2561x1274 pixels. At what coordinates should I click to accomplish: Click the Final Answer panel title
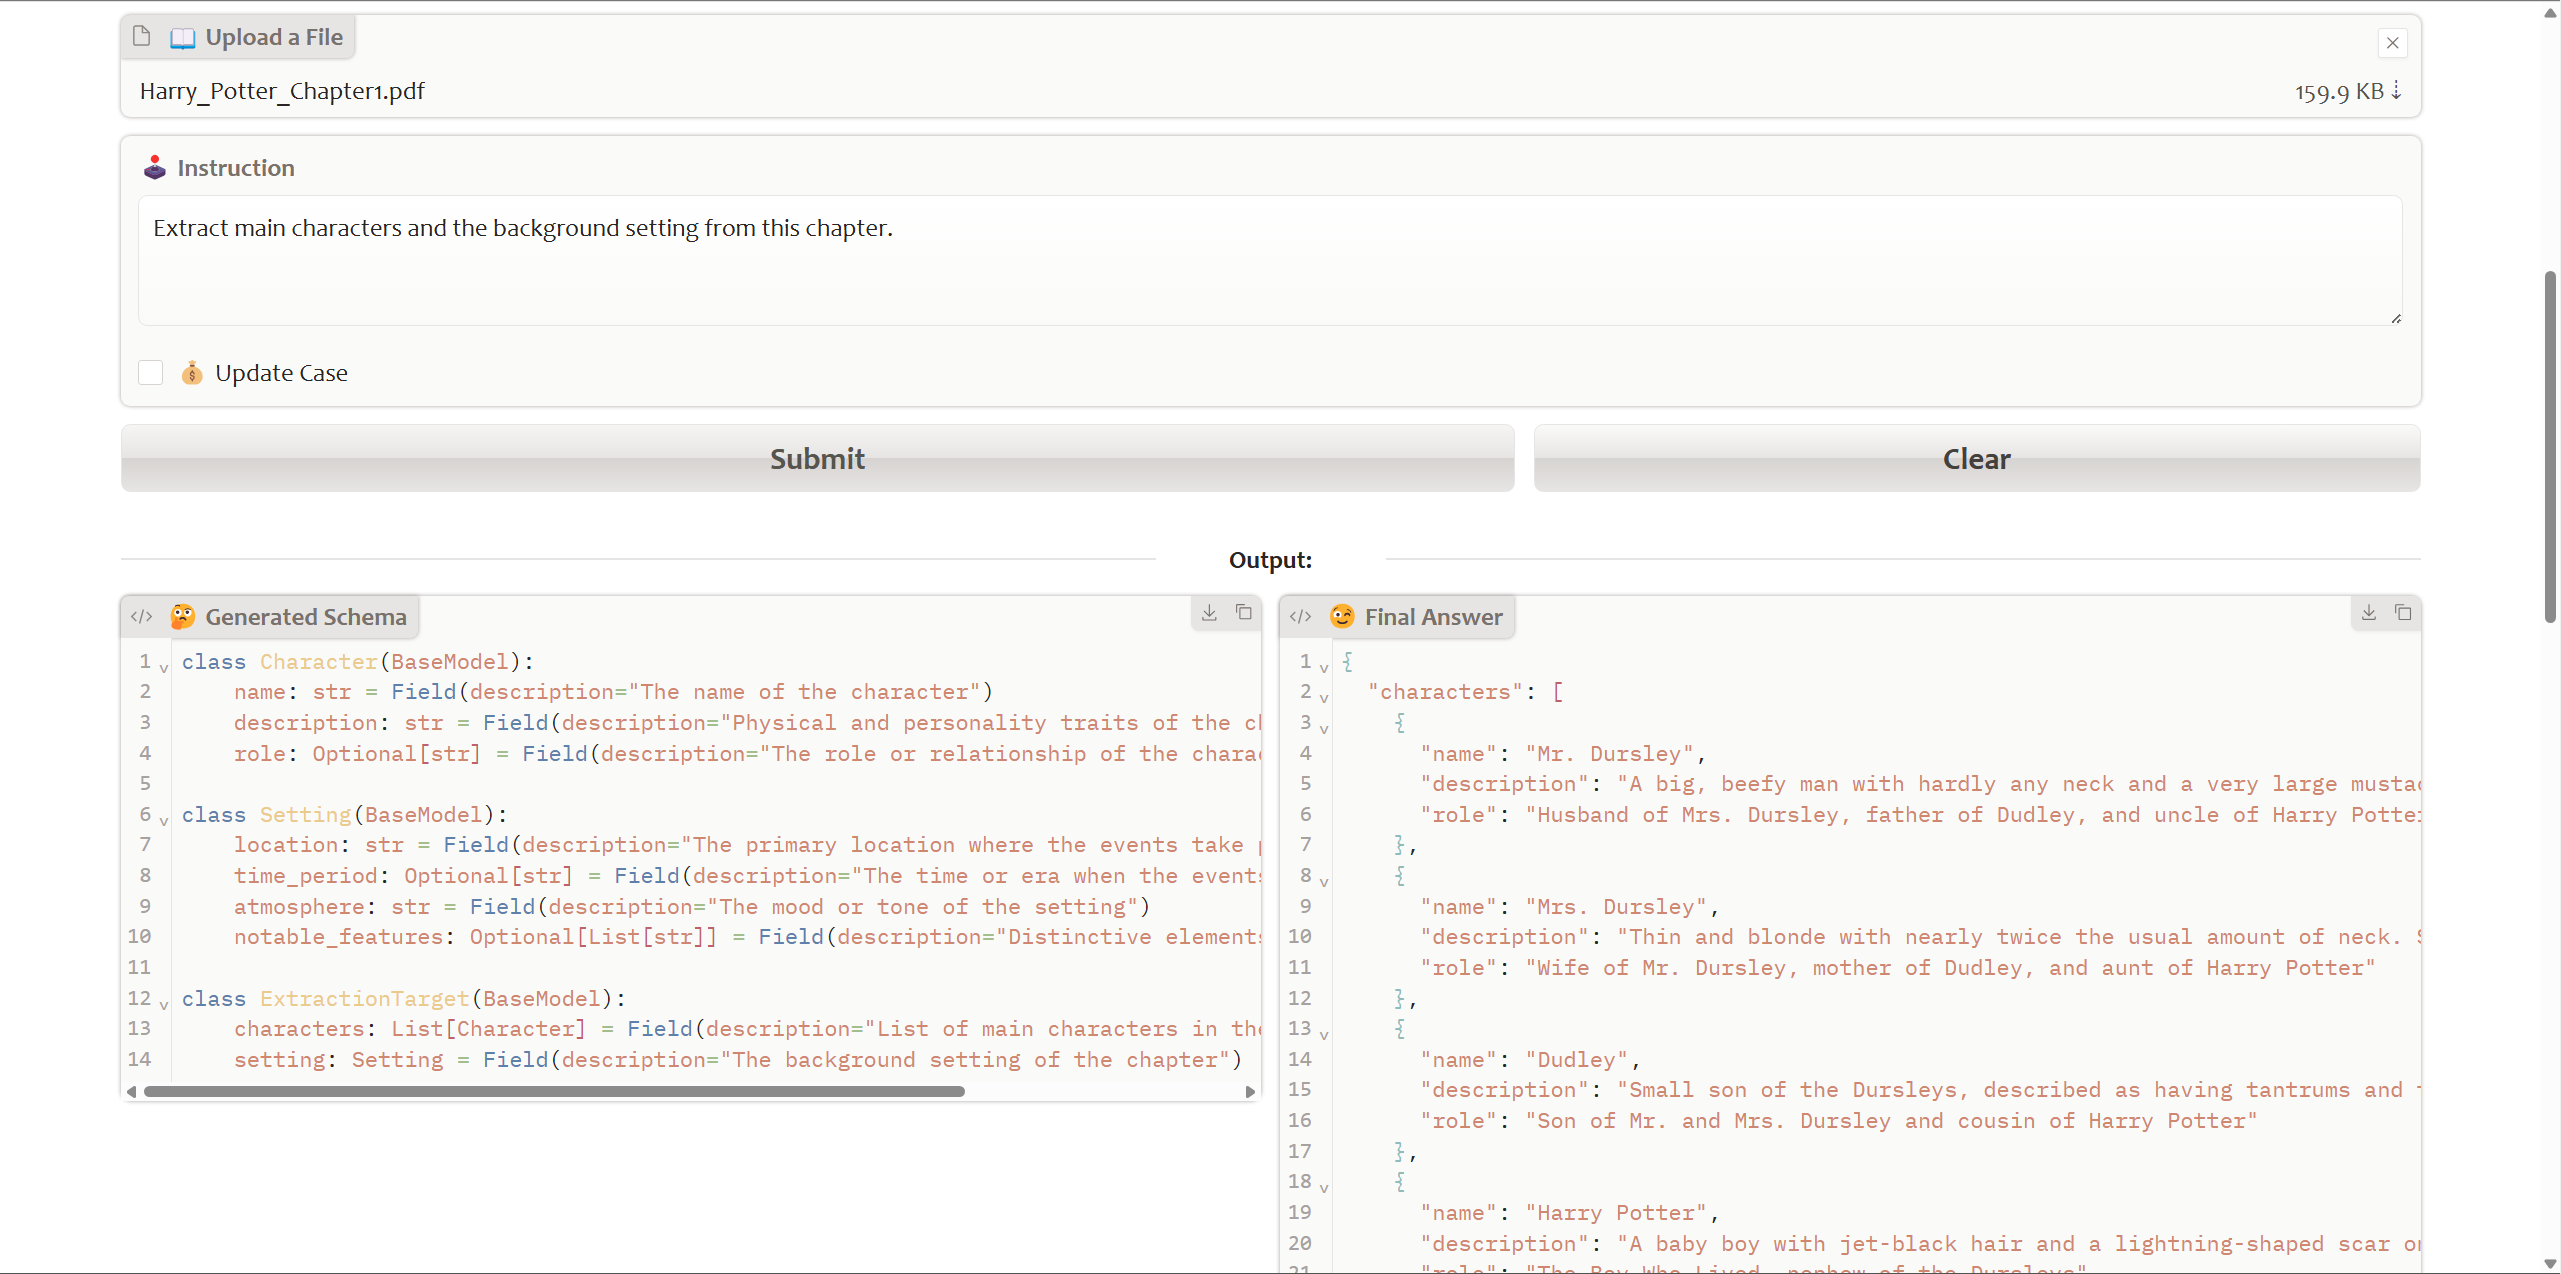point(1433,616)
